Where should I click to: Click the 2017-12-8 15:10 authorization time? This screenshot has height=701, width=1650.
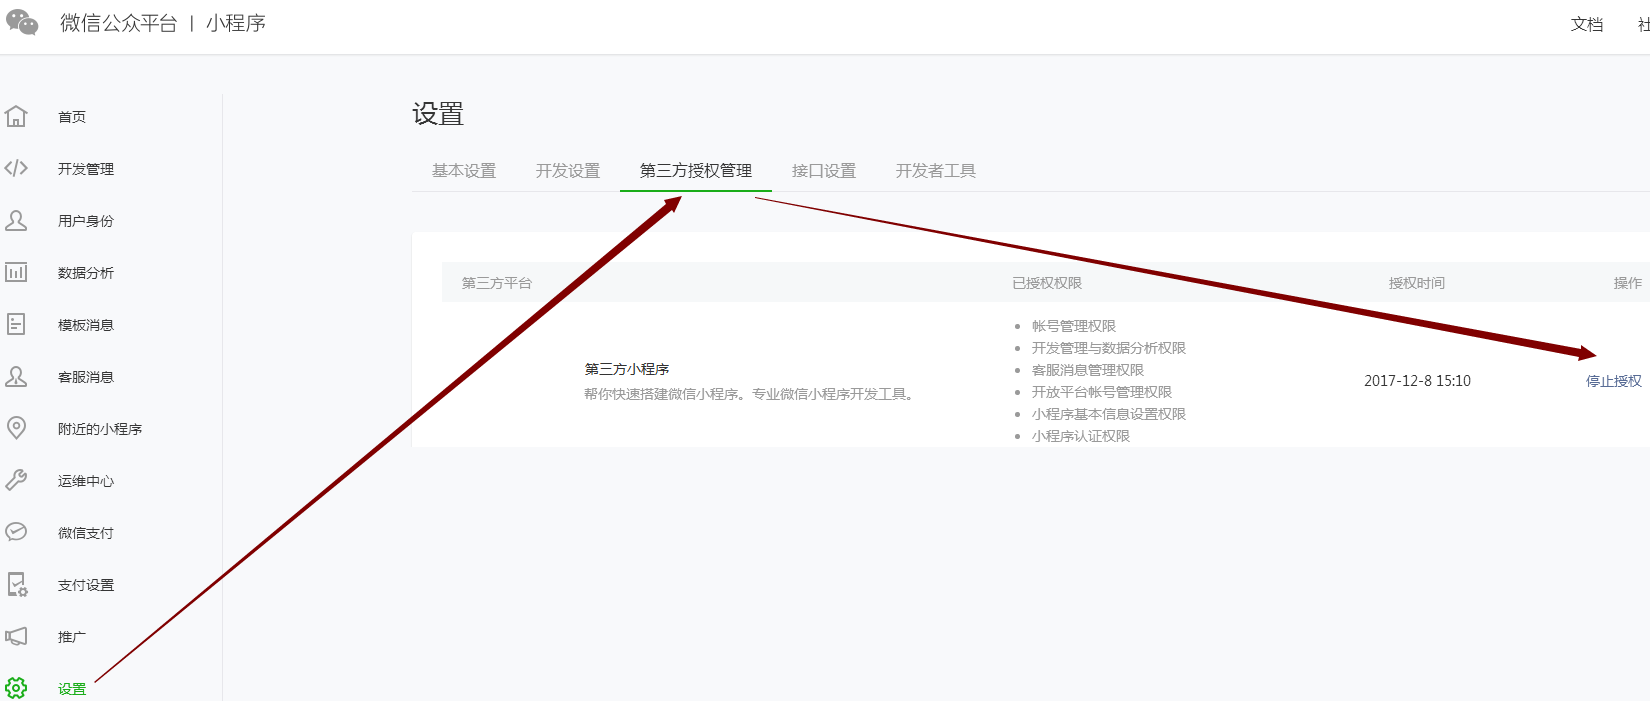pos(1417,381)
